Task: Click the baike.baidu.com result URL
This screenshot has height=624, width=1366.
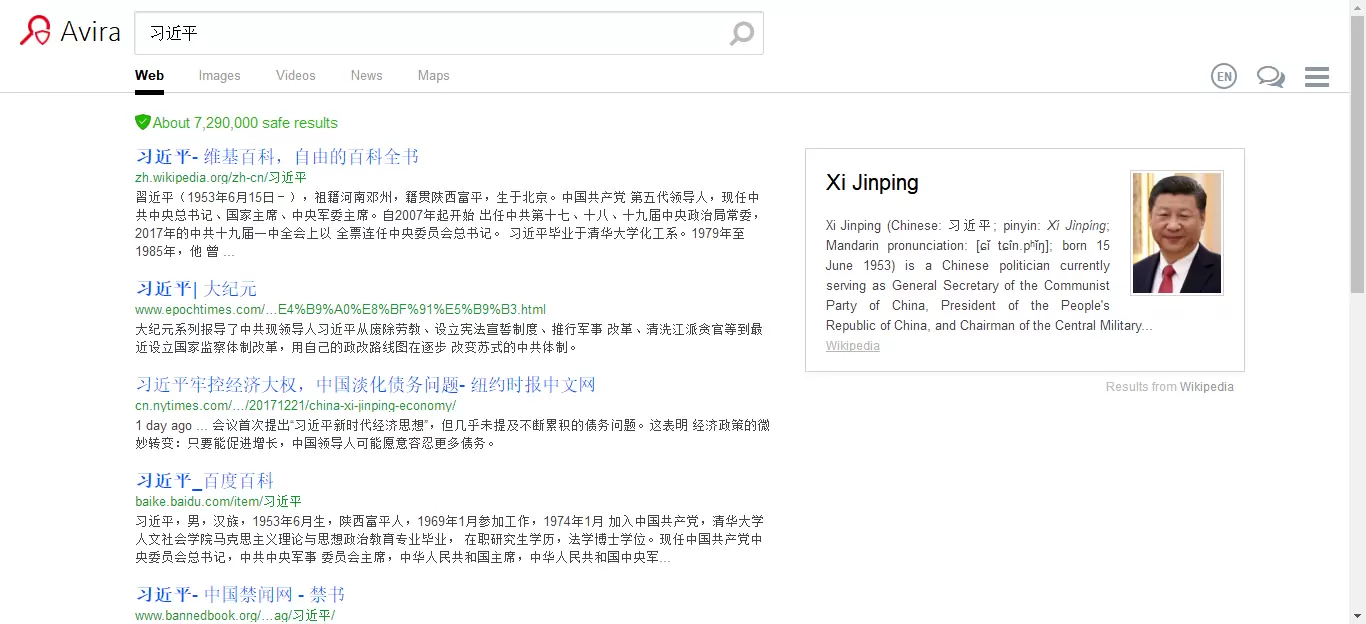Action: [218, 501]
